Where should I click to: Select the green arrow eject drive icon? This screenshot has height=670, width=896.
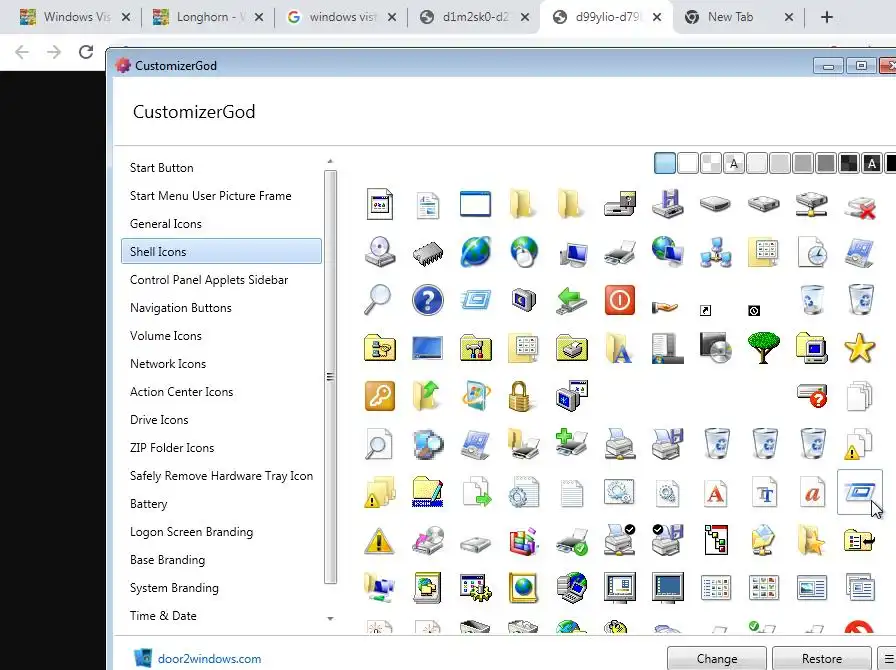[x=571, y=300]
